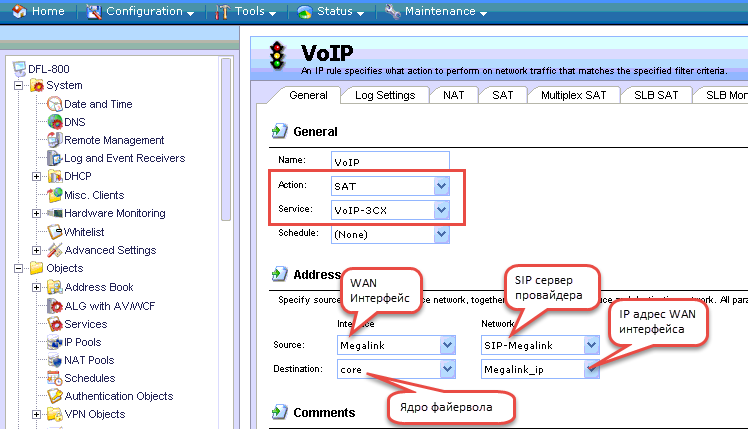This screenshot has width=748, height=429.
Task: Click the VoIP traffic light icon
Action: (277, 56)
